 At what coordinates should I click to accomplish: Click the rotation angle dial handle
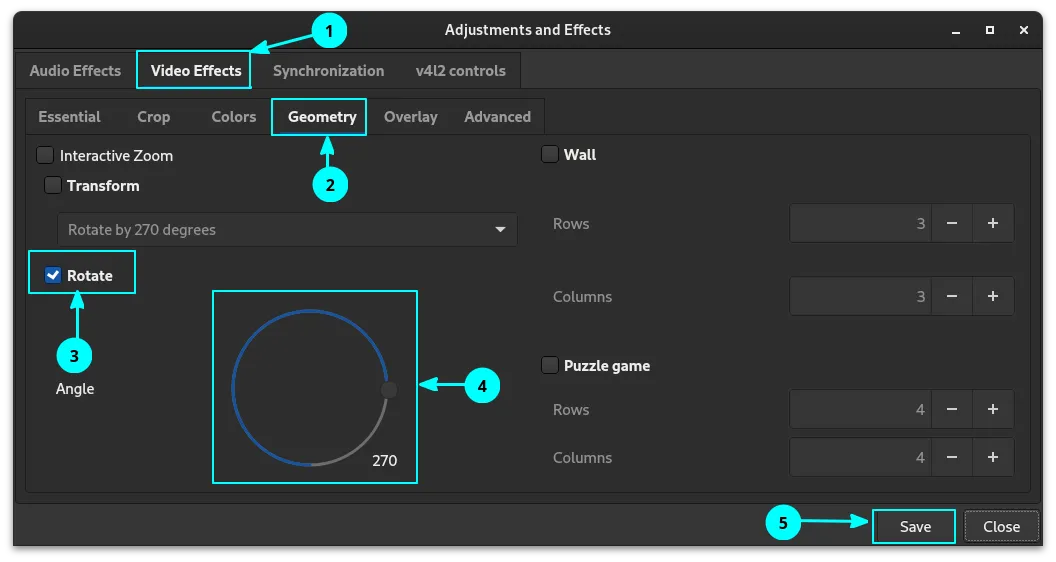389,390
